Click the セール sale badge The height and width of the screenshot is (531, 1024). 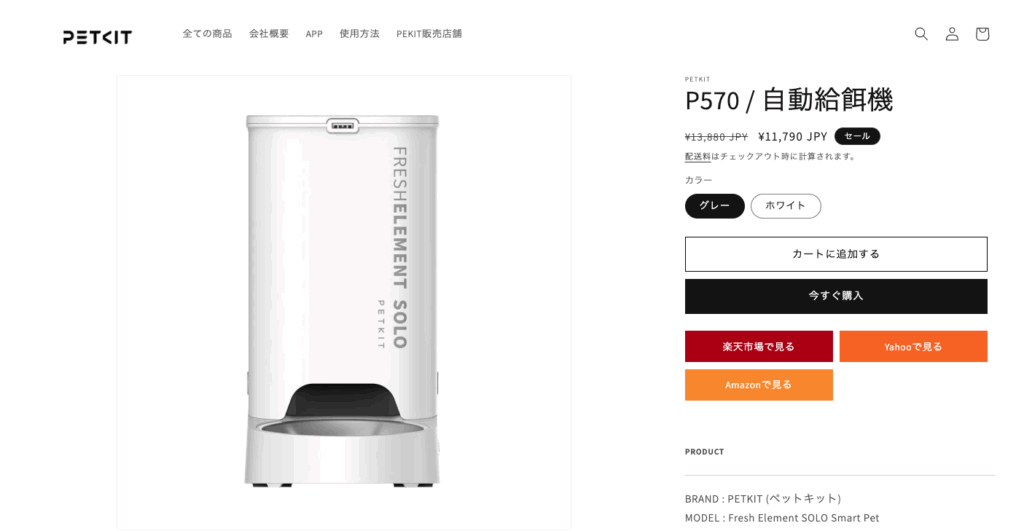click(x=857, y=137)
